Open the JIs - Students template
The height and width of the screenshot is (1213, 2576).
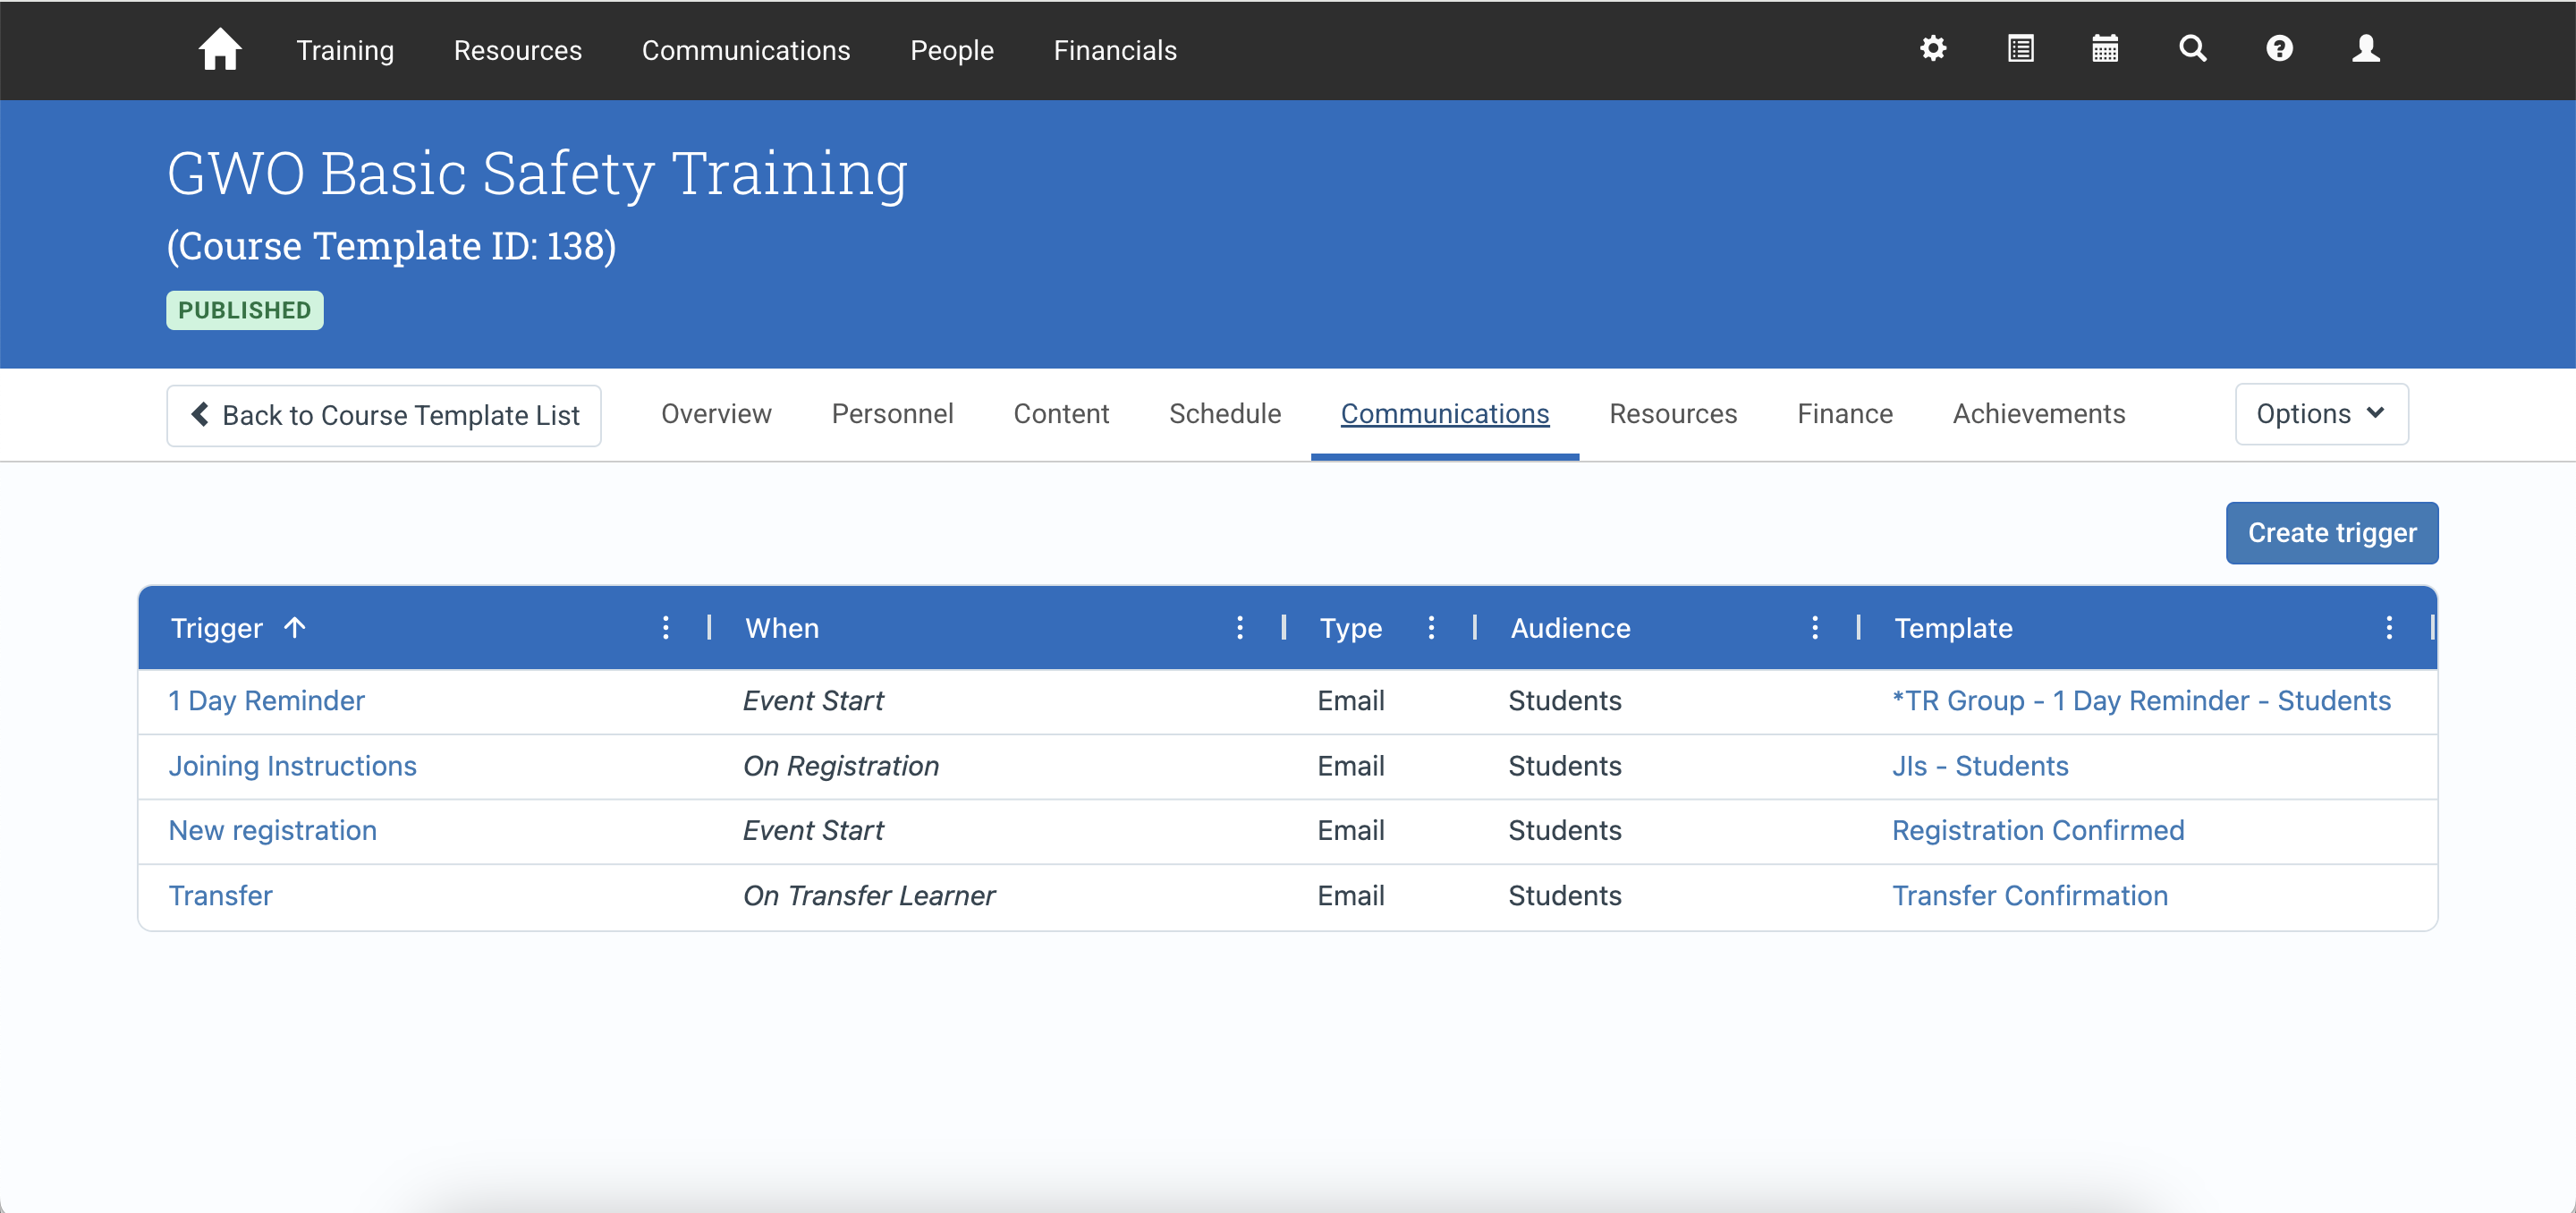1979,766
